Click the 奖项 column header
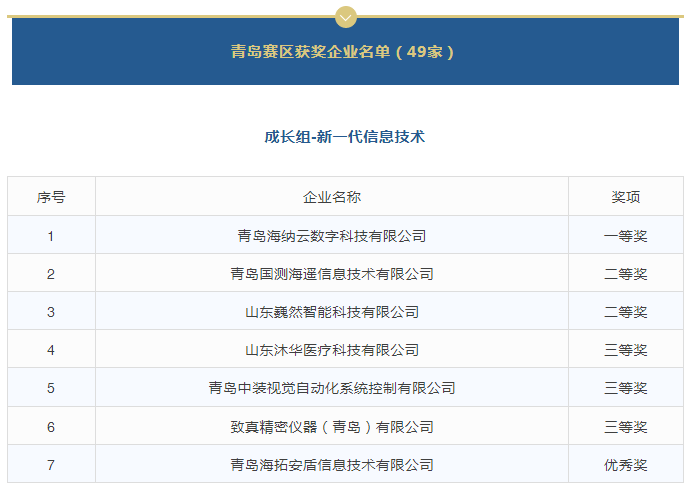The width and height of the screenshot is (691, 489). pos(626,196)
